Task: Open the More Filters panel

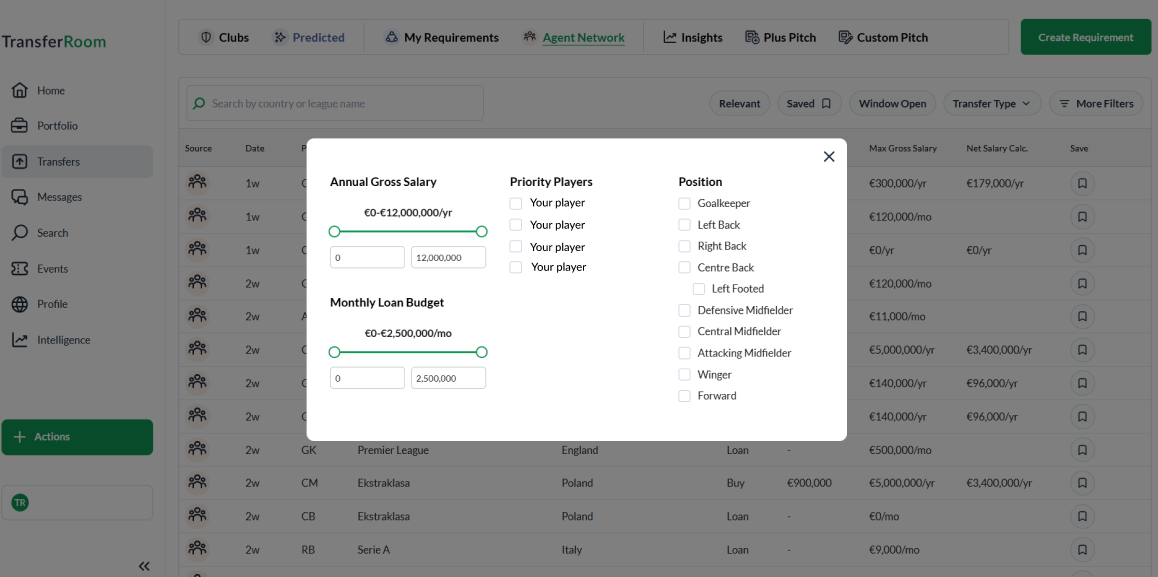Action: pyautogui.click(x=1096, y=103)
